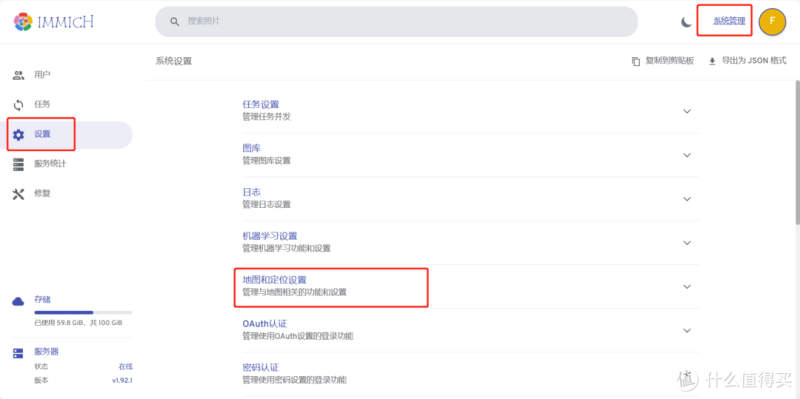The width and height of the screenshot is (800, 399).
Task: Click the Immich logo
Action: coord(54,22)
